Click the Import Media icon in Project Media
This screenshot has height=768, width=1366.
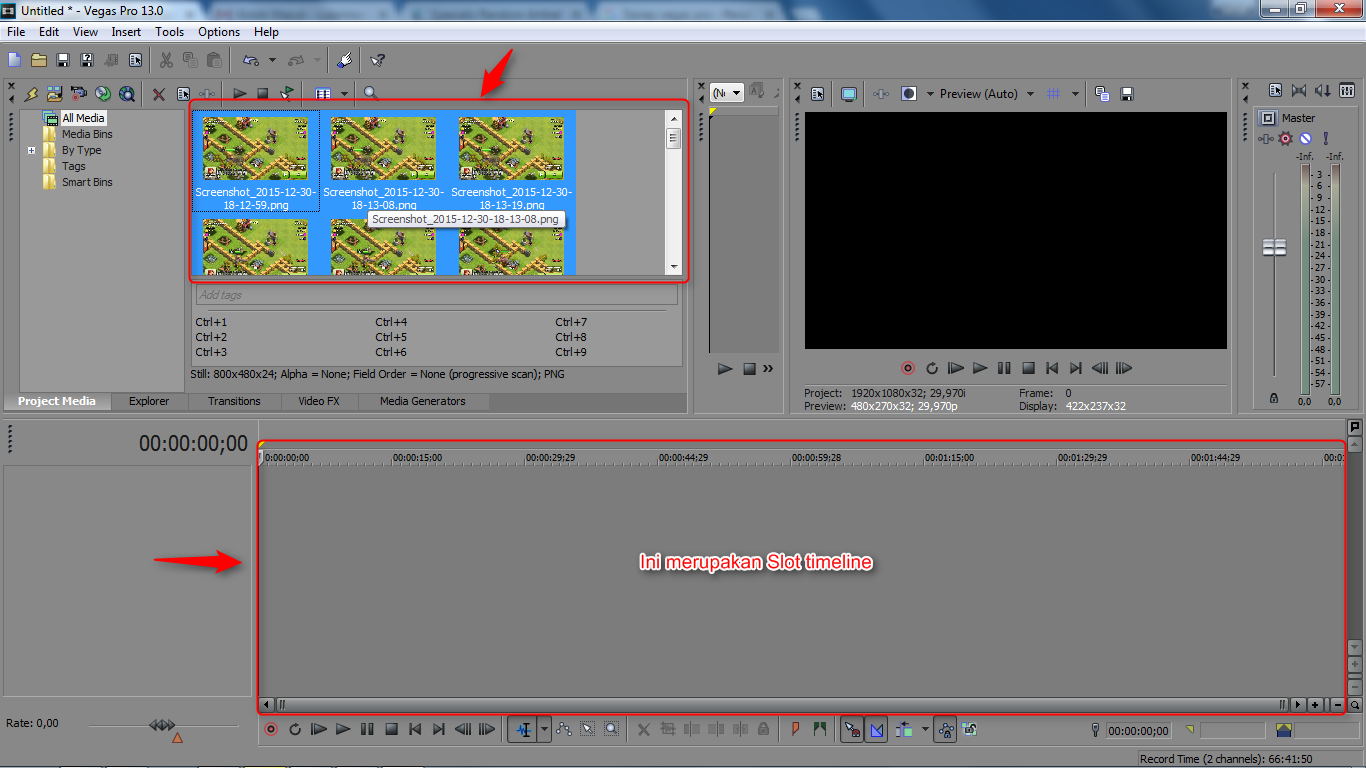click(x=54, y=94)
